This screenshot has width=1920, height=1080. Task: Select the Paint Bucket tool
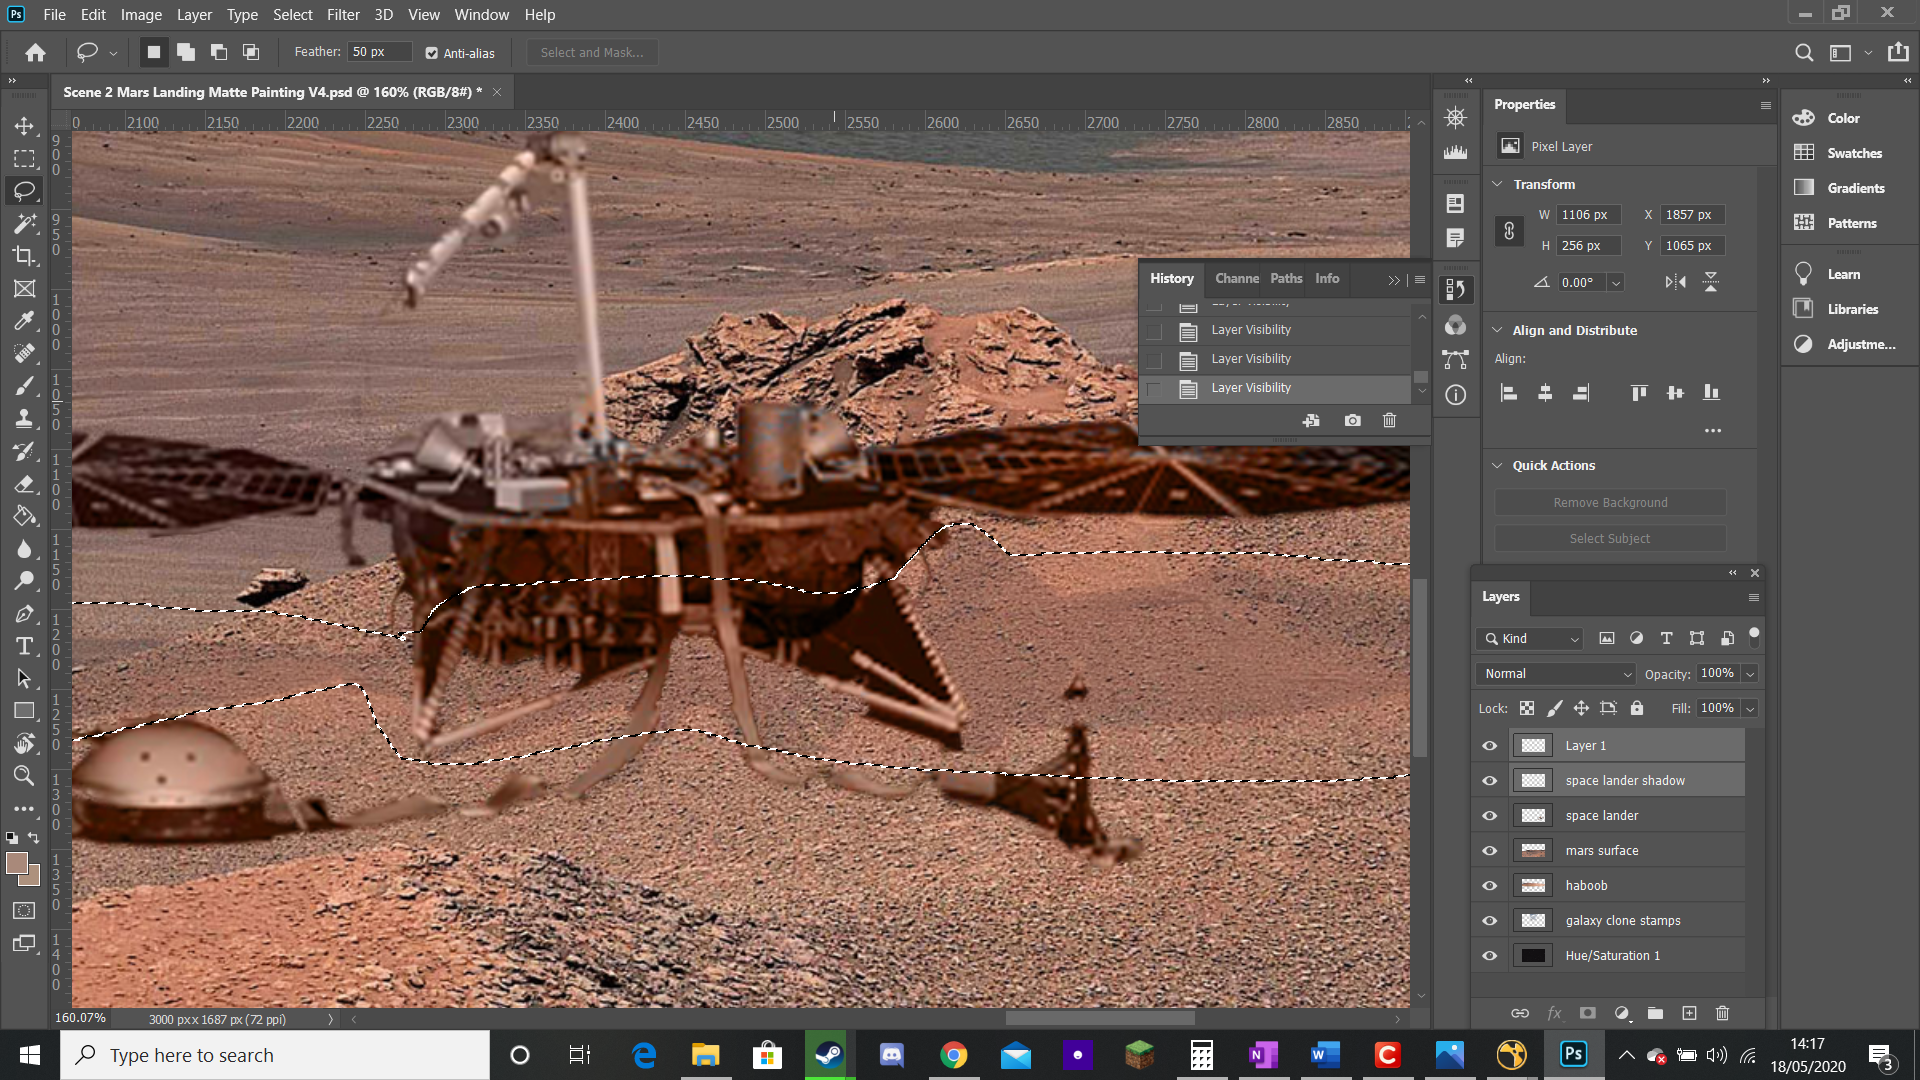[24, 516]
